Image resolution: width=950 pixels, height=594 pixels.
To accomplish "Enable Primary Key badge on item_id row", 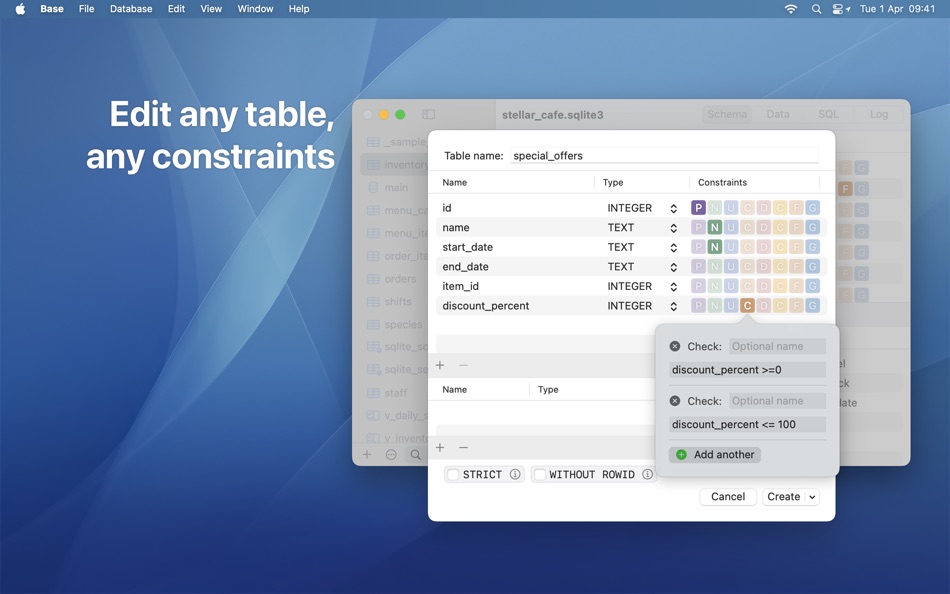I will (x=698, y=286).
